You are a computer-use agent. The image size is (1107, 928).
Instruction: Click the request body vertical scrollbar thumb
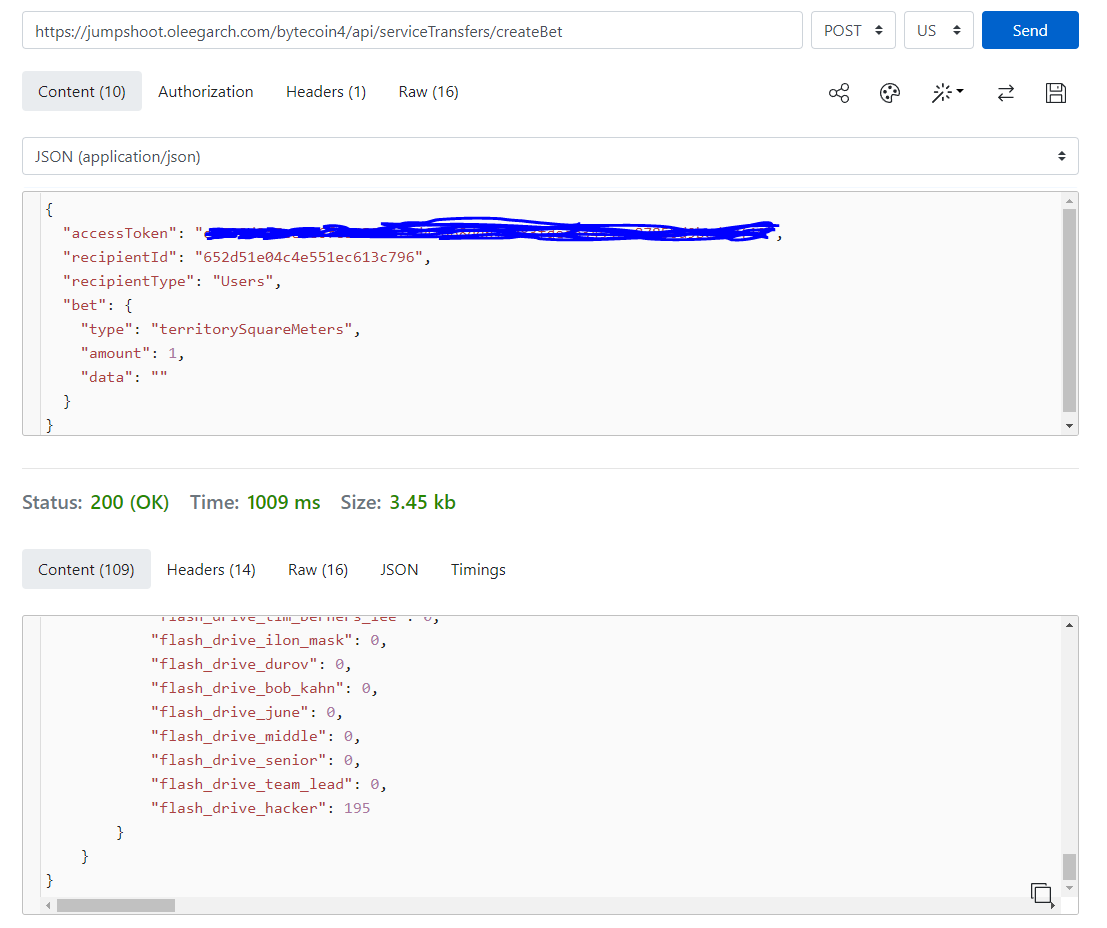point(1069,310)
